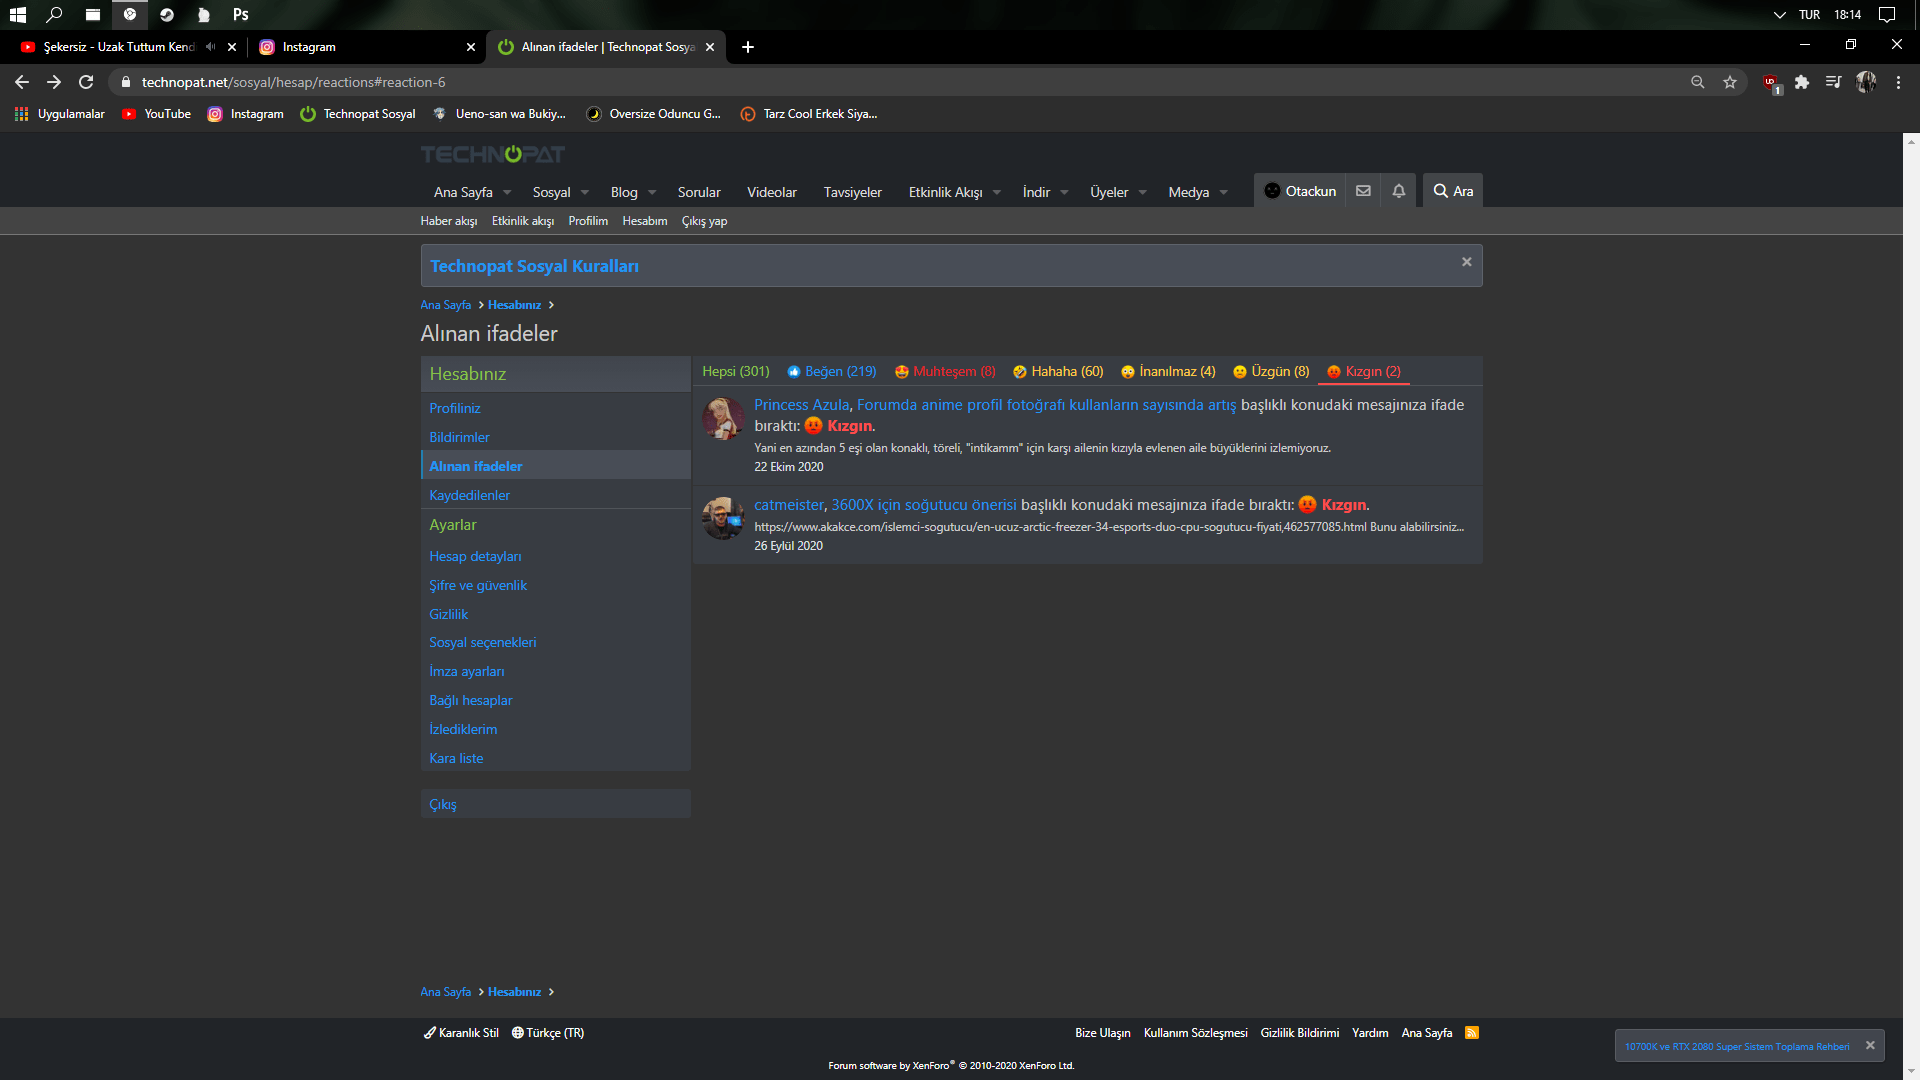Click the page vertical scrollbar track
Screen dimensions: 1920x1080
(1911, 600)
